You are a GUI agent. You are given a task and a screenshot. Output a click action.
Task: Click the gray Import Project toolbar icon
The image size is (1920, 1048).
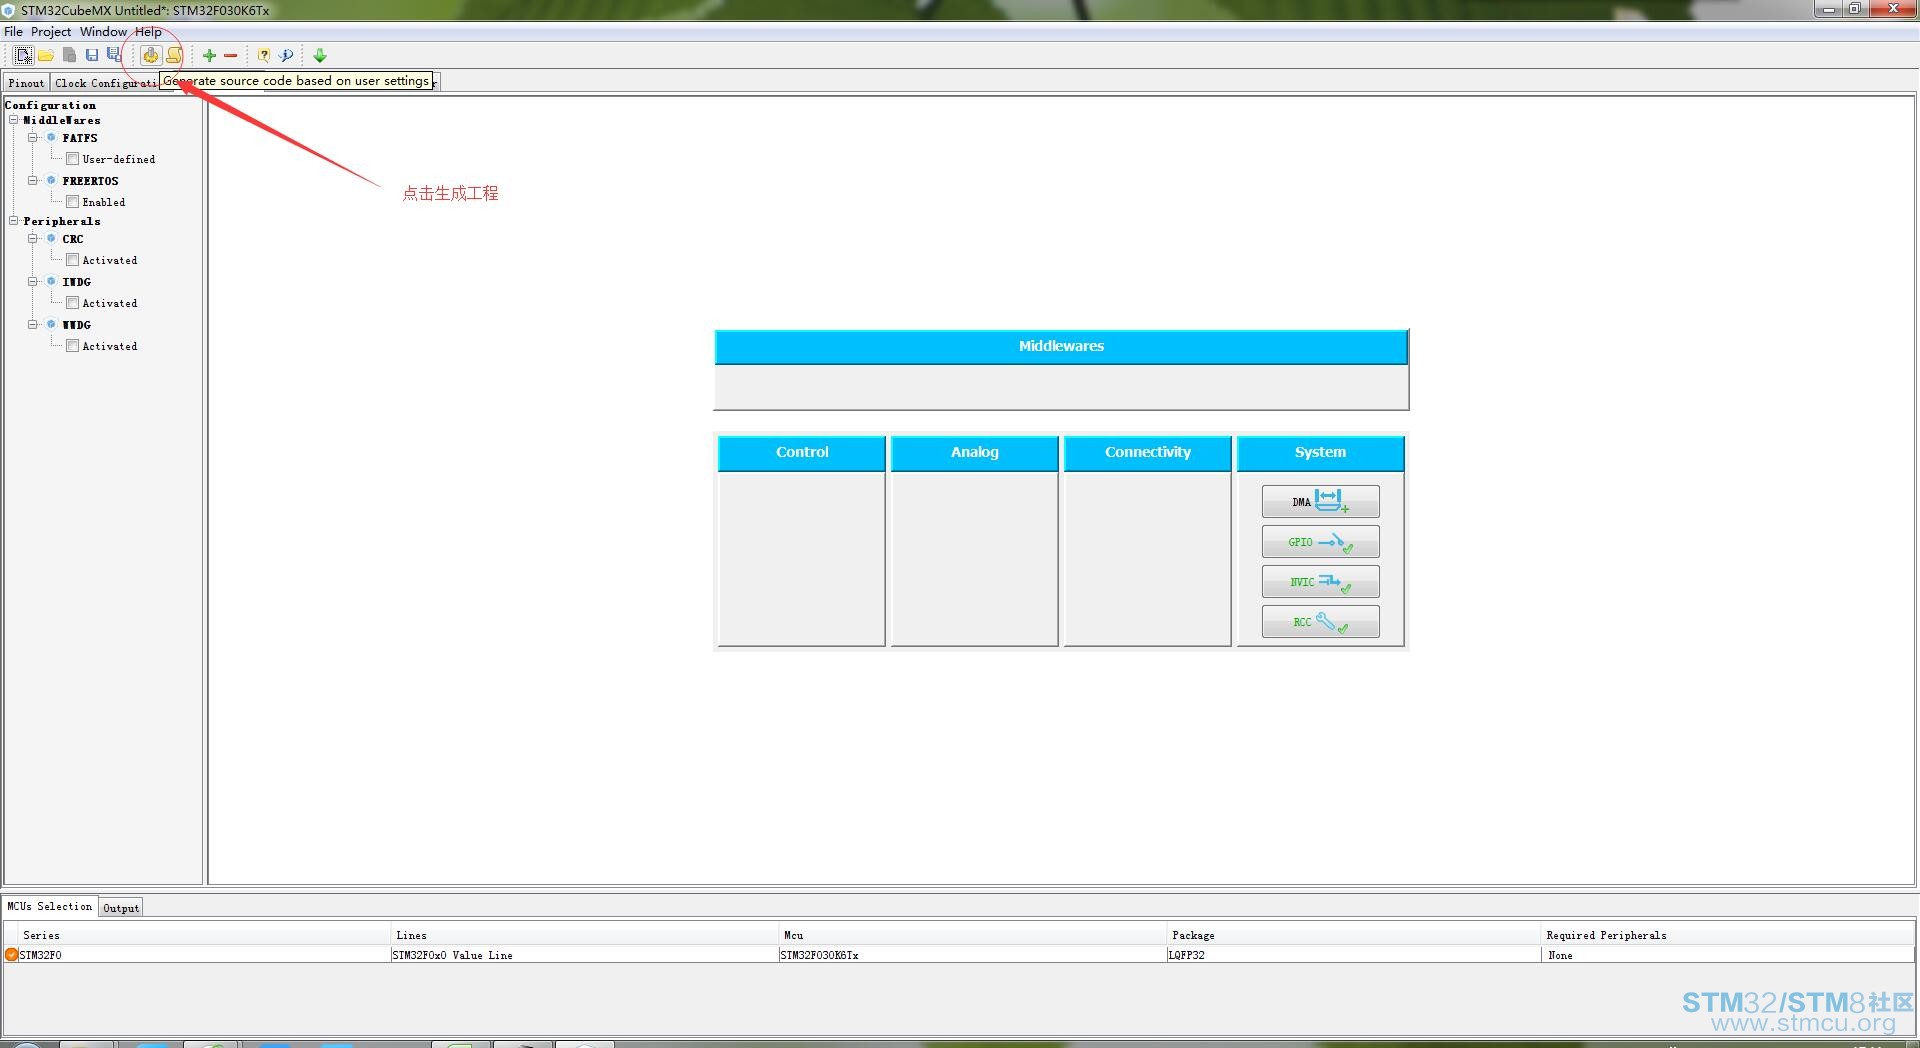pos(69,55)
